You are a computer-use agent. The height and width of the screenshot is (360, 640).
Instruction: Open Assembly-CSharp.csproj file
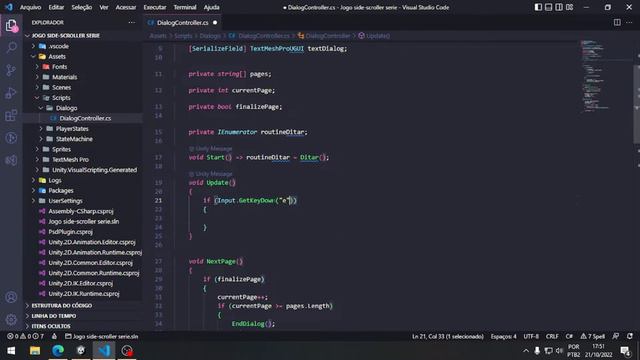tap(82, 211)
